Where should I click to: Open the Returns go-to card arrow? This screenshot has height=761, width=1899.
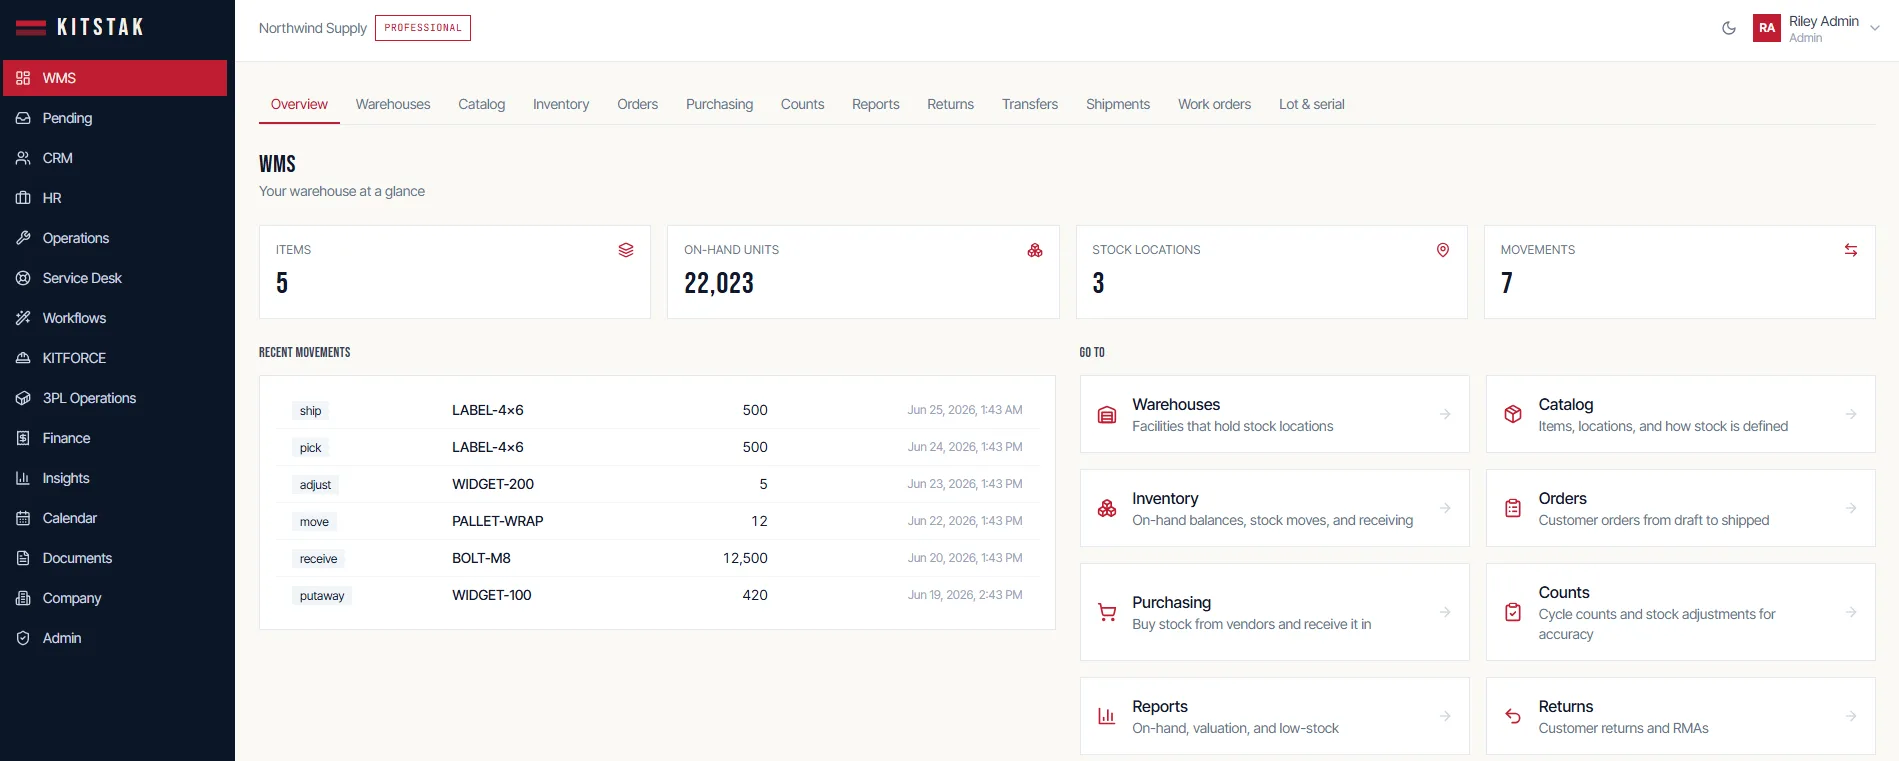(1851, 716)
